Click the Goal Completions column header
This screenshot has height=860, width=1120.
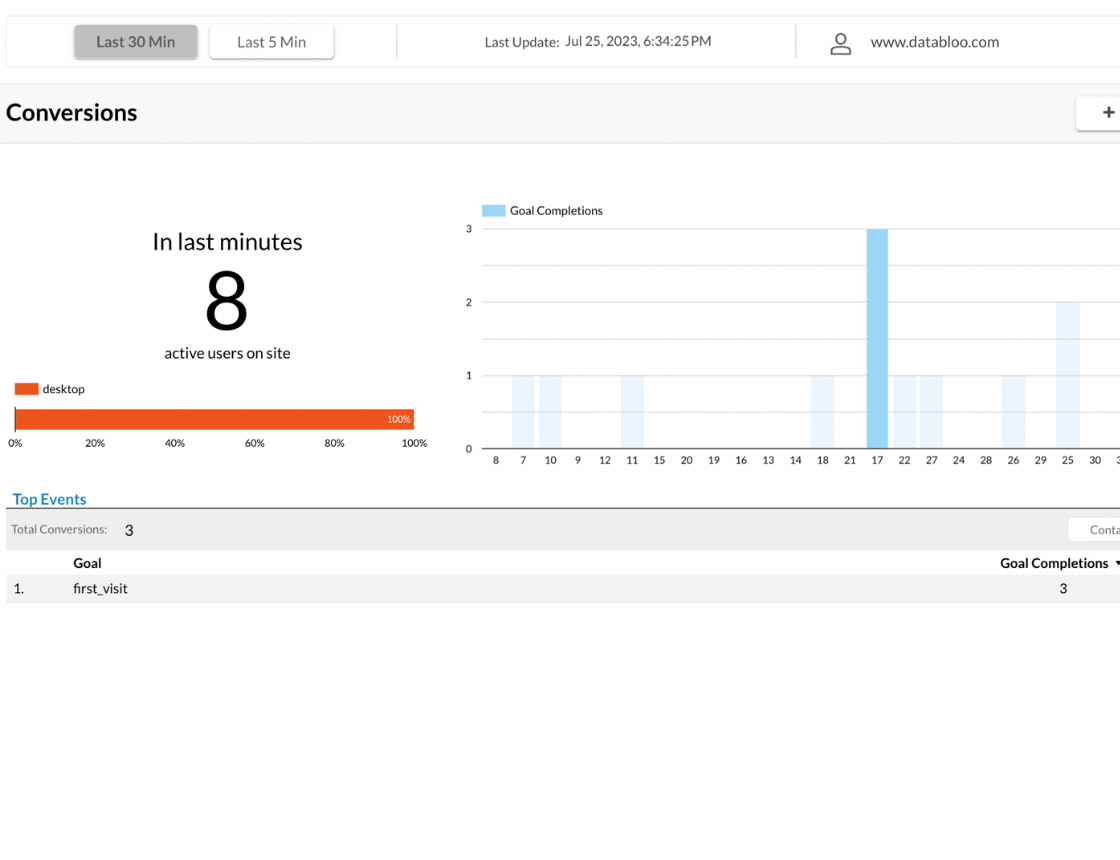[1053, 563]
